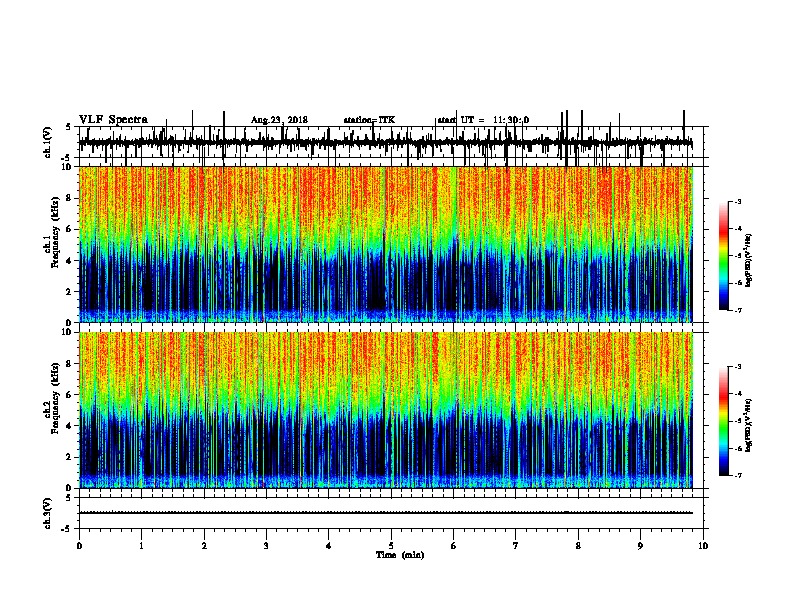792x612 pixels.
Task: Select the "ch.2 Frequency (kHz)" axis label
Action: coord(51,398)
